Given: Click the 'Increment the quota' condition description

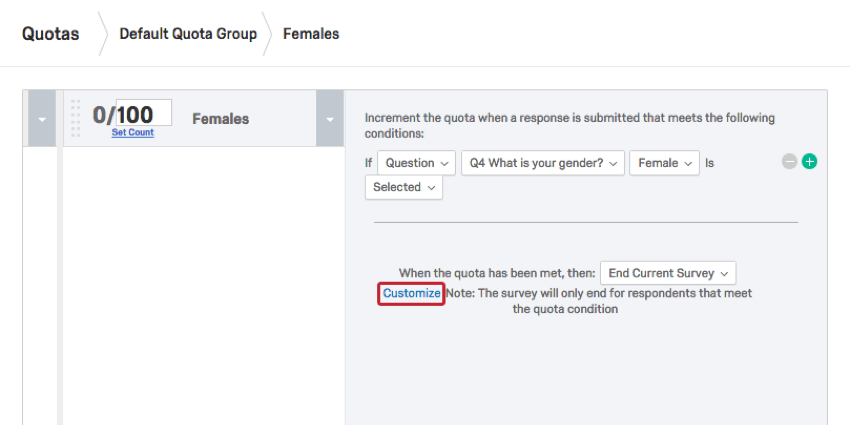Looking at the screenshot, I should pyautogui.click(x=569, y=125).
